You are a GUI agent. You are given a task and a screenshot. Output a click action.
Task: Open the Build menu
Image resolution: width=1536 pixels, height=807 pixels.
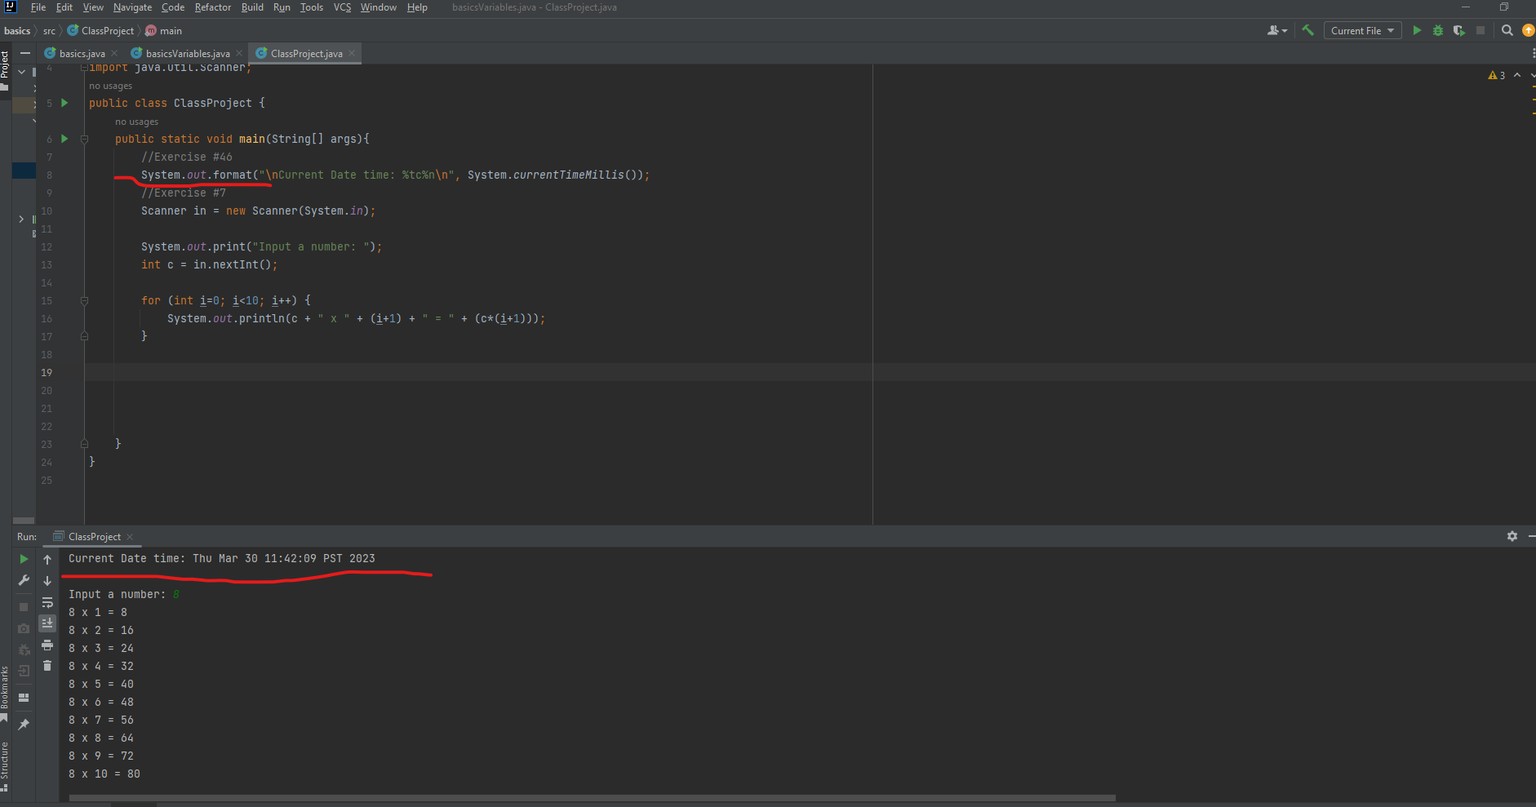[x=252, y=7]
